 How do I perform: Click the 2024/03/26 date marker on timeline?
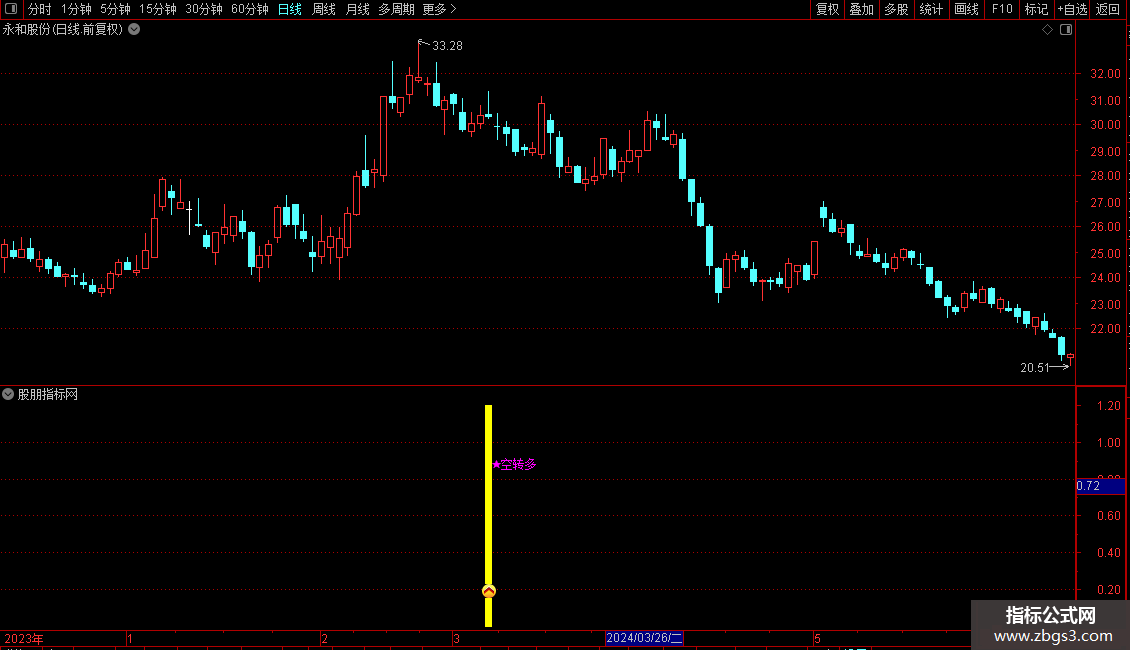[644, 638]
